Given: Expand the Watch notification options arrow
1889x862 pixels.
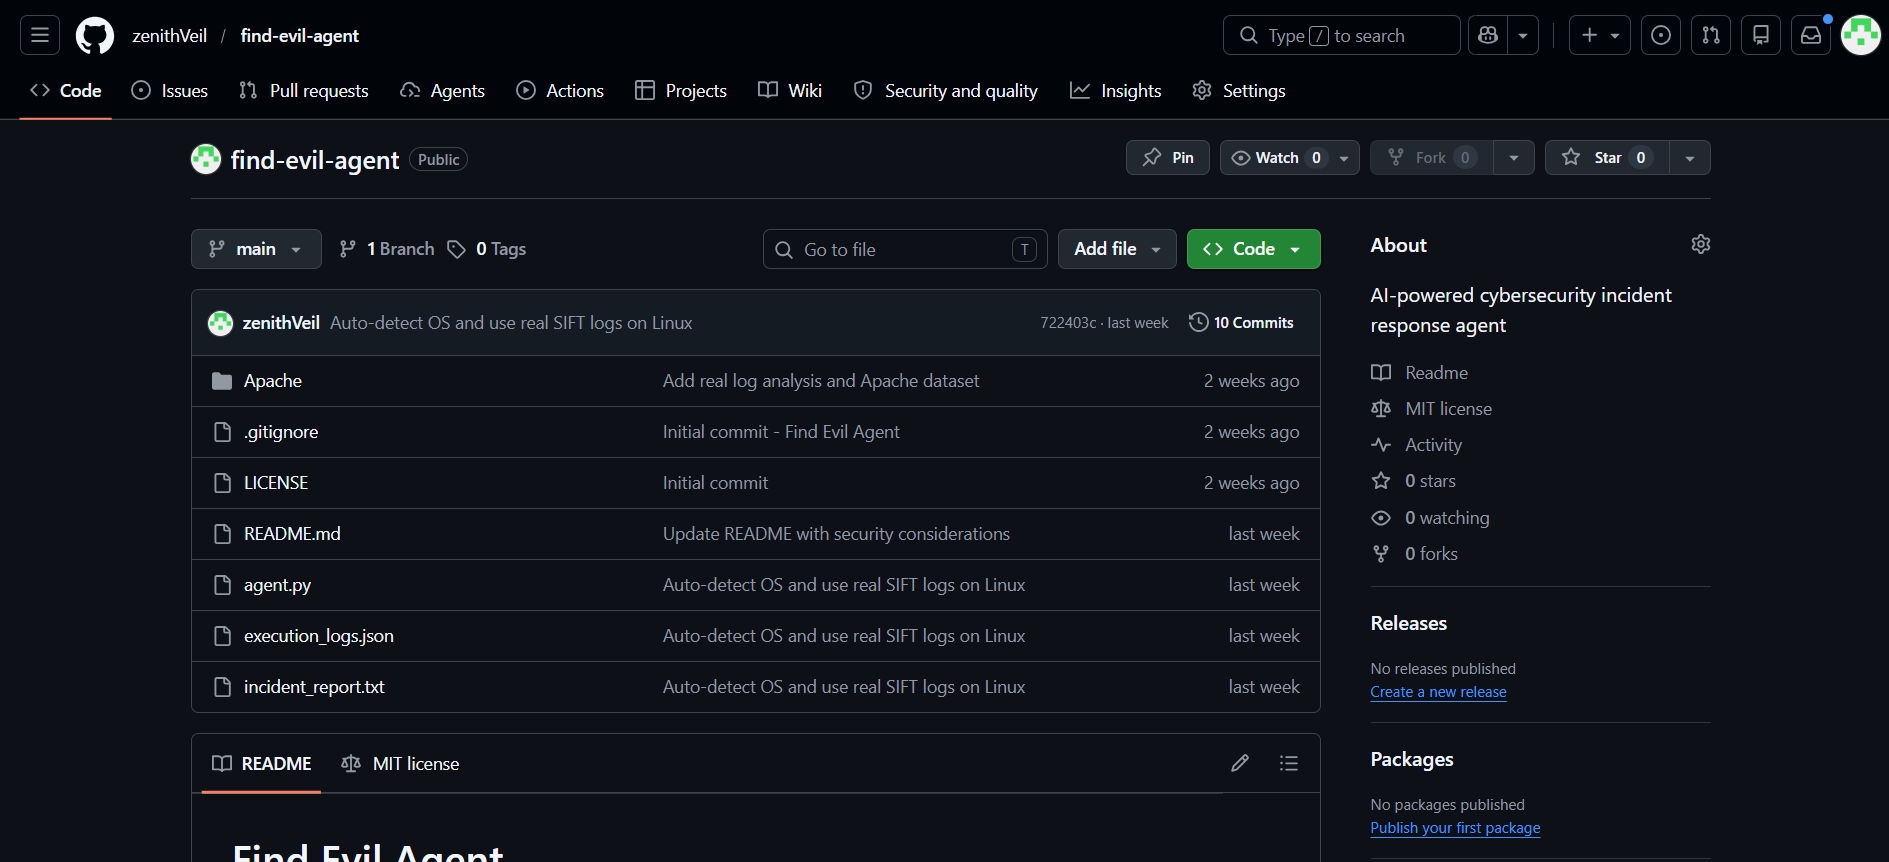Looking at the screenshot, I should [1344, 158].
